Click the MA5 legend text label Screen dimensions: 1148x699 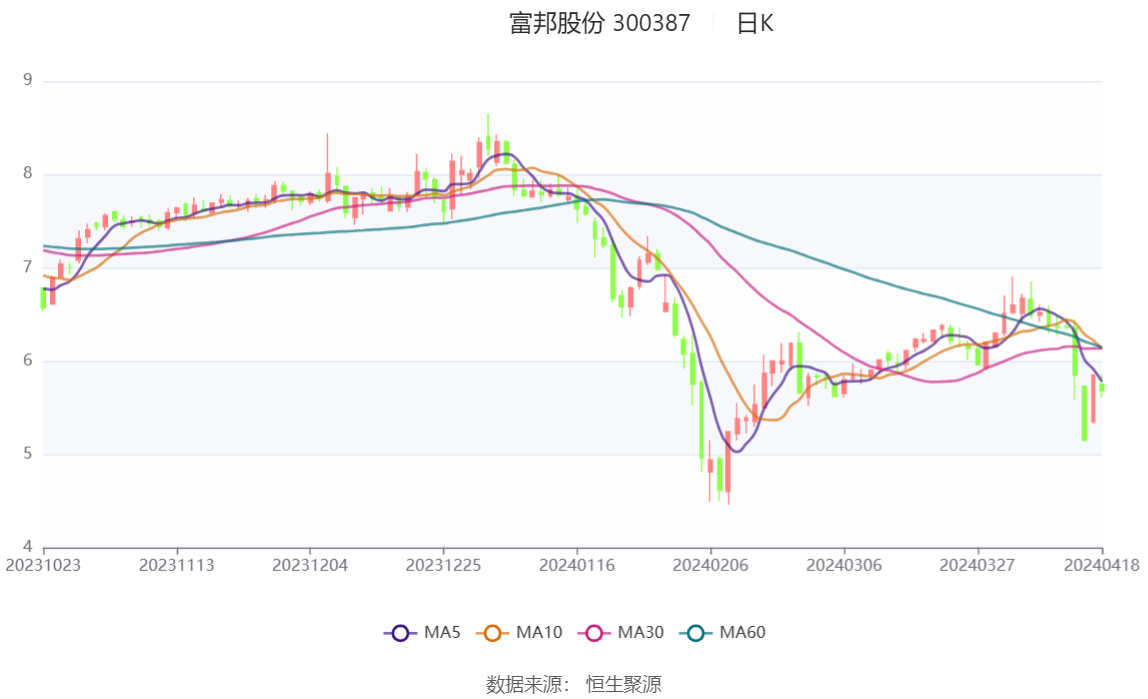click(442, 632)
